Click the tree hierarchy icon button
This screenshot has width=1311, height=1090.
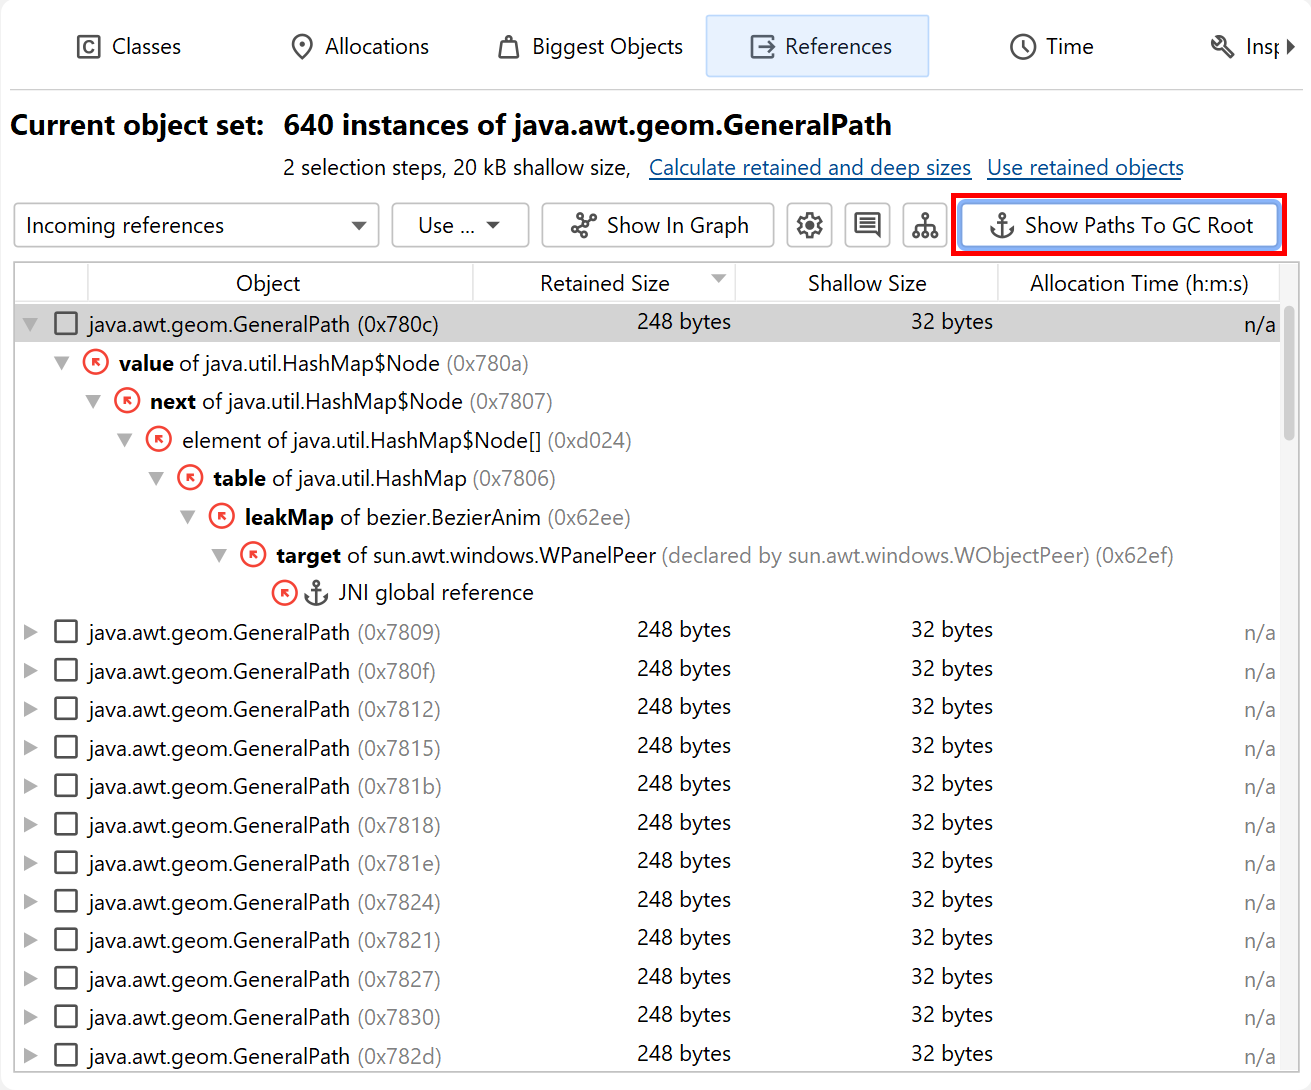tap(925, 225)
